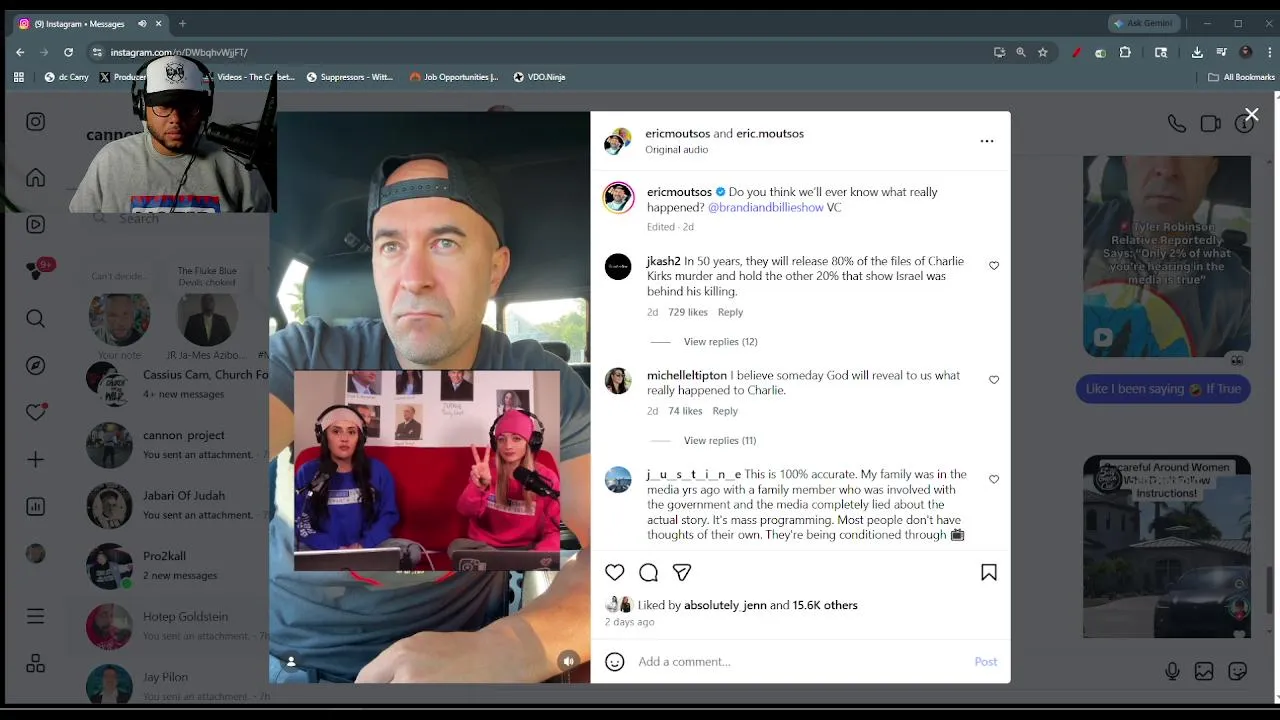Screen dimensions: 1280x720
Task: Open Reels in Instagram sidebar
Action: pyautogui.click(x=36, y=225)
